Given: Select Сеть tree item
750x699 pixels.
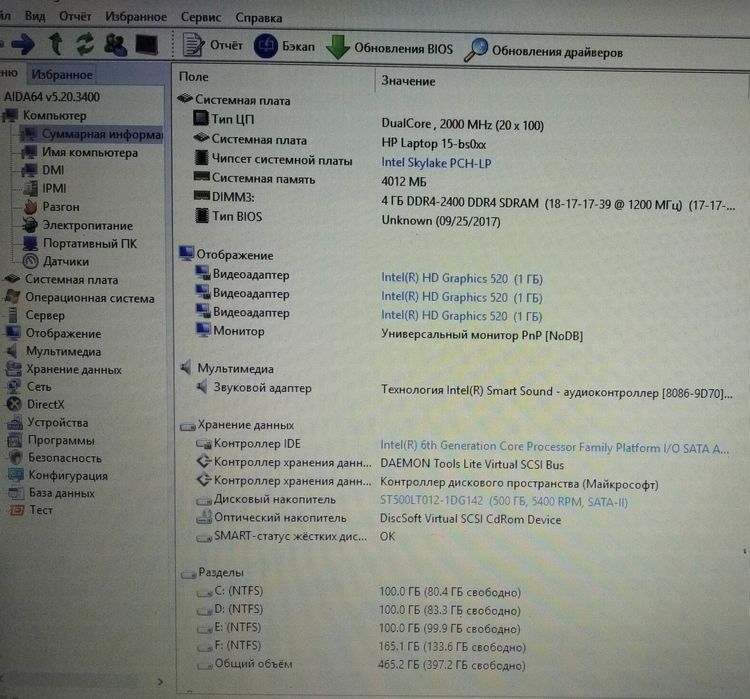Looking at the screenshot, I should click(29, 387).
